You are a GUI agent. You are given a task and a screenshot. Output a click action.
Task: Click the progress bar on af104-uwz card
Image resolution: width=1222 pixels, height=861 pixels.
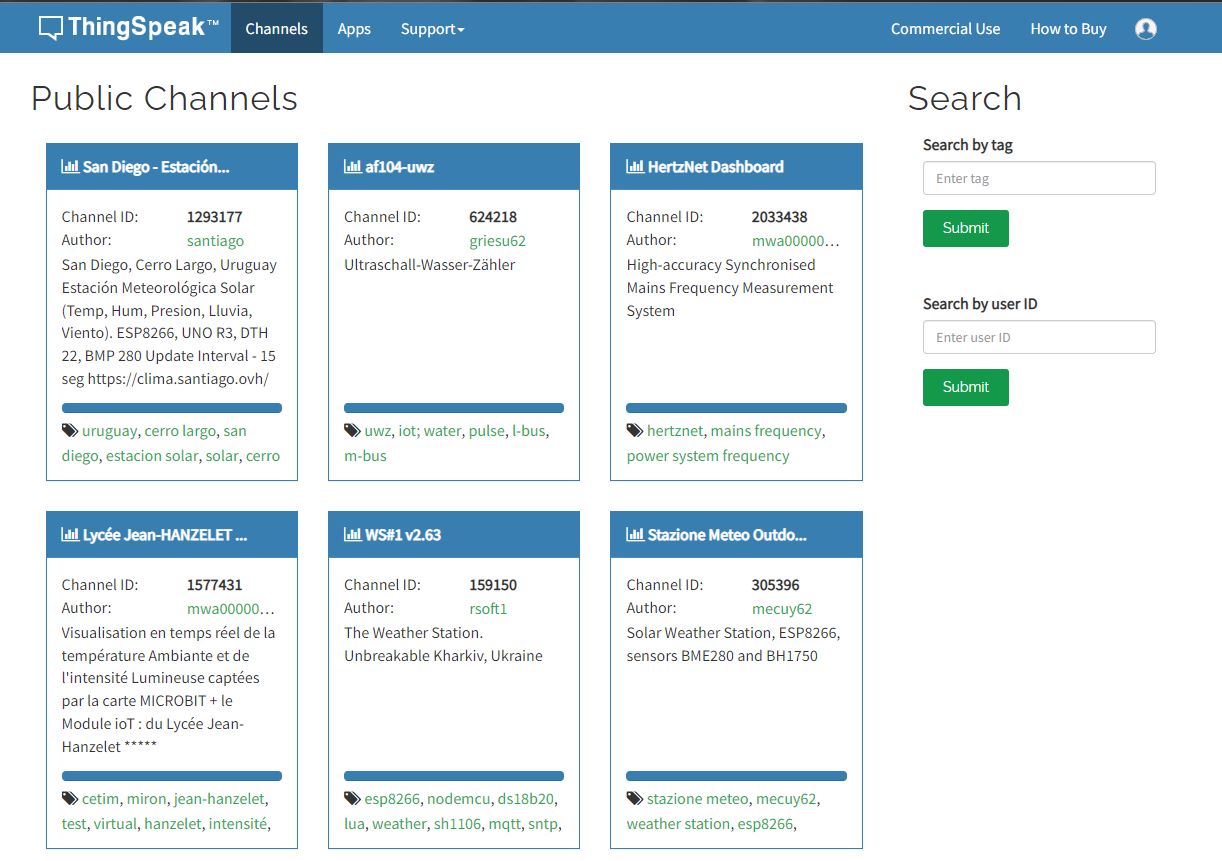pyautogui.click(x=454, y=408)
